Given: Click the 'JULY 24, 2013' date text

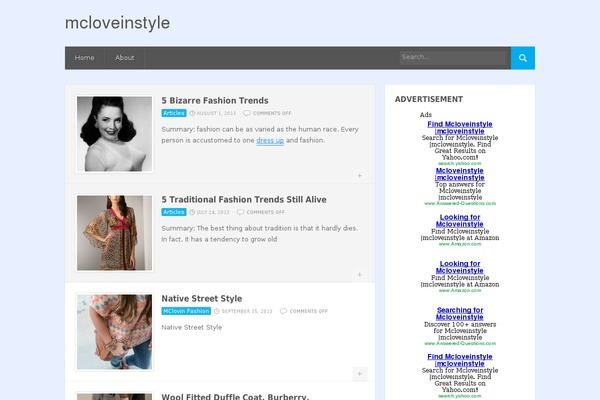Looking at the screenshot, I should click(x=213, y=212).
